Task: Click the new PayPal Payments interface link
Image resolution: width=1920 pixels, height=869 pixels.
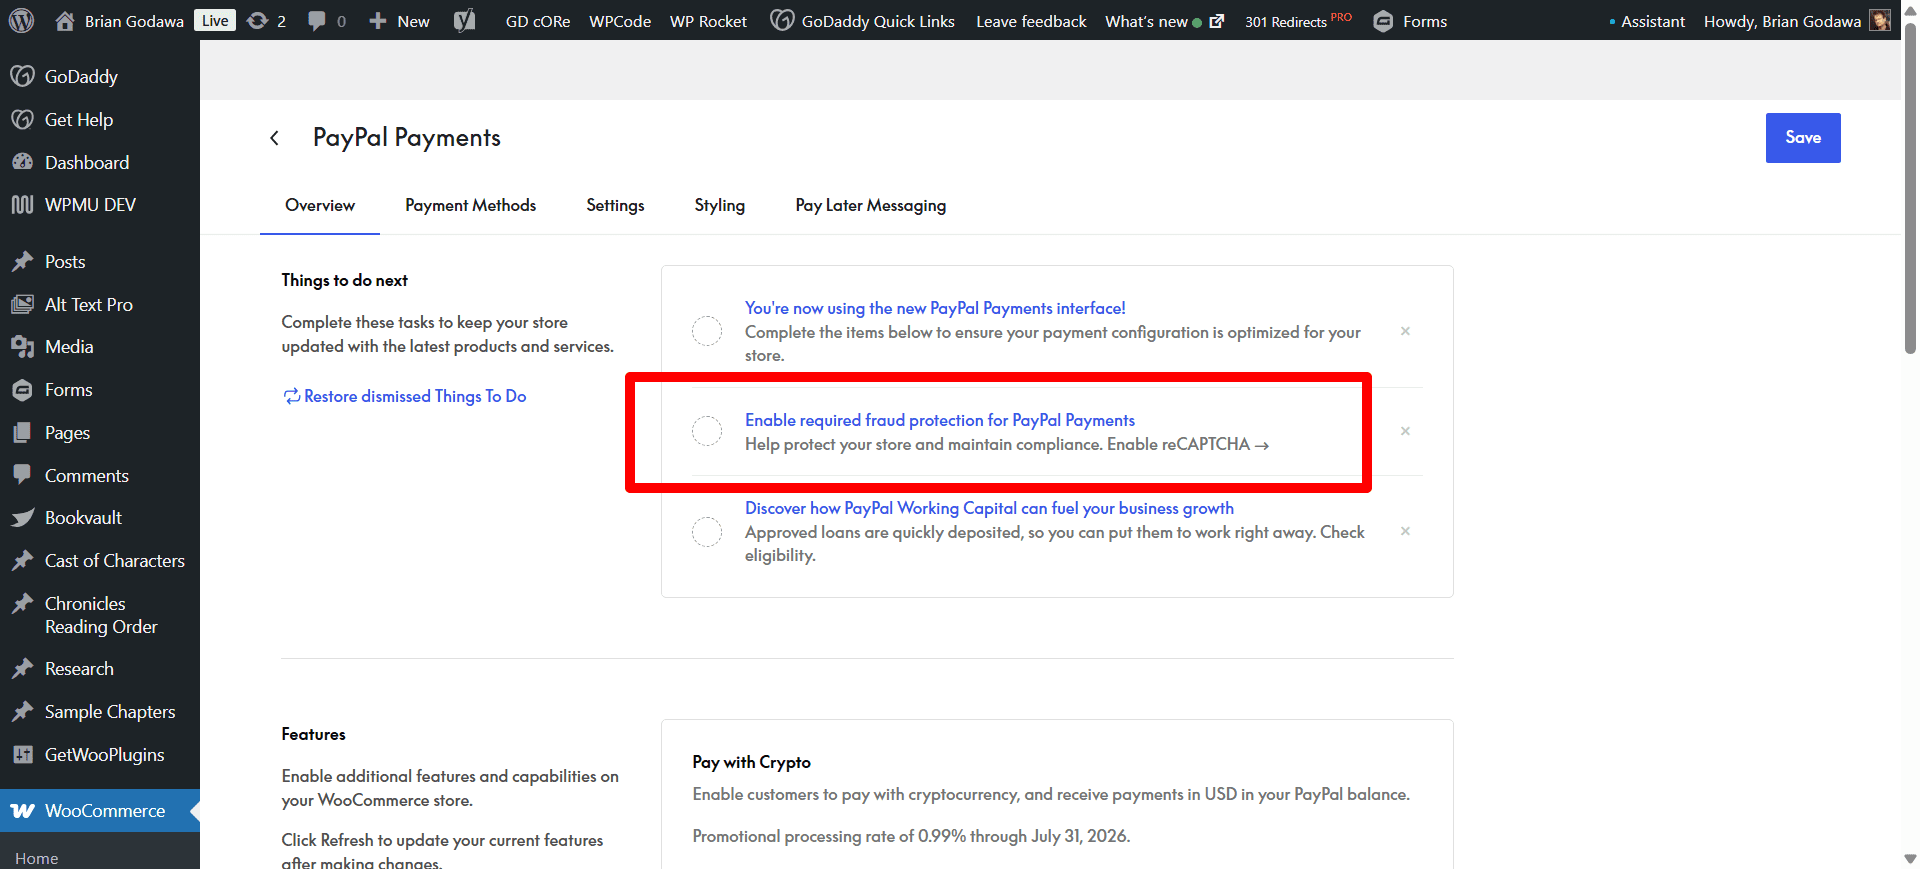Action: 935,308
